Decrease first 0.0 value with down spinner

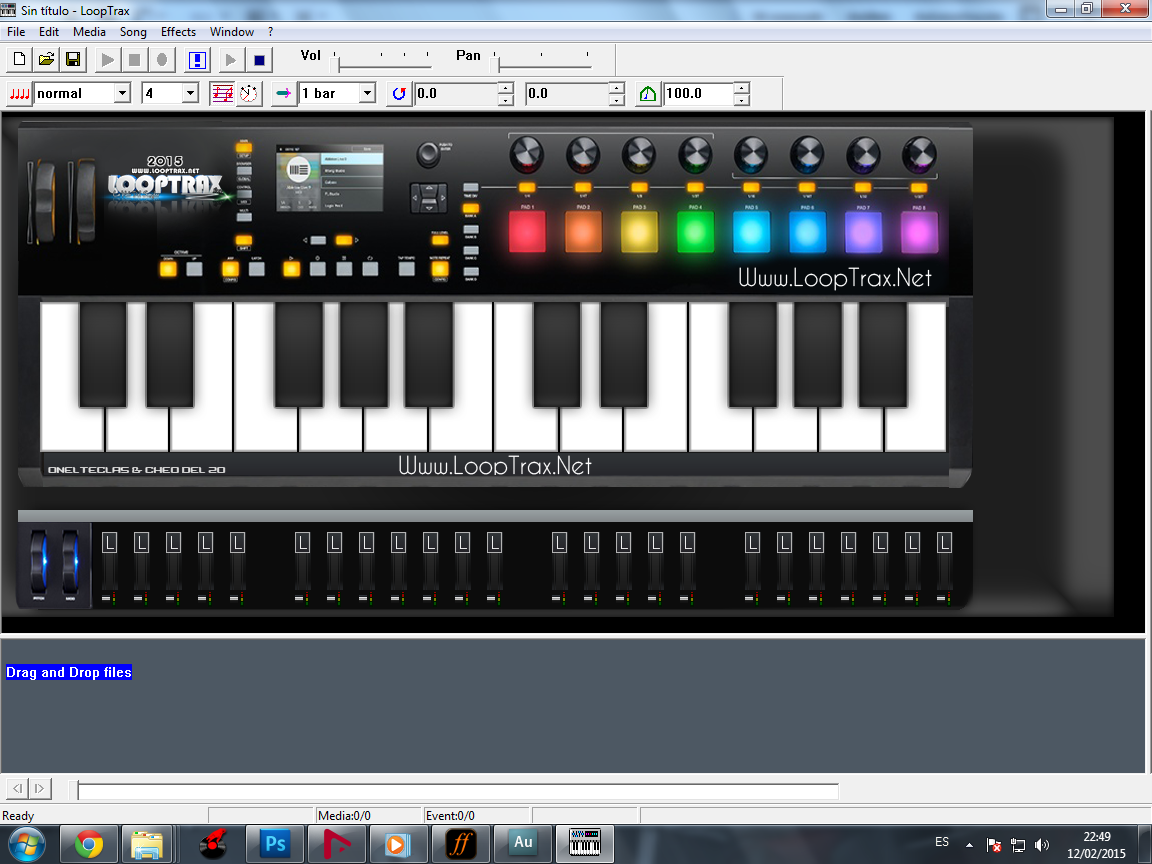pos(505,99)
